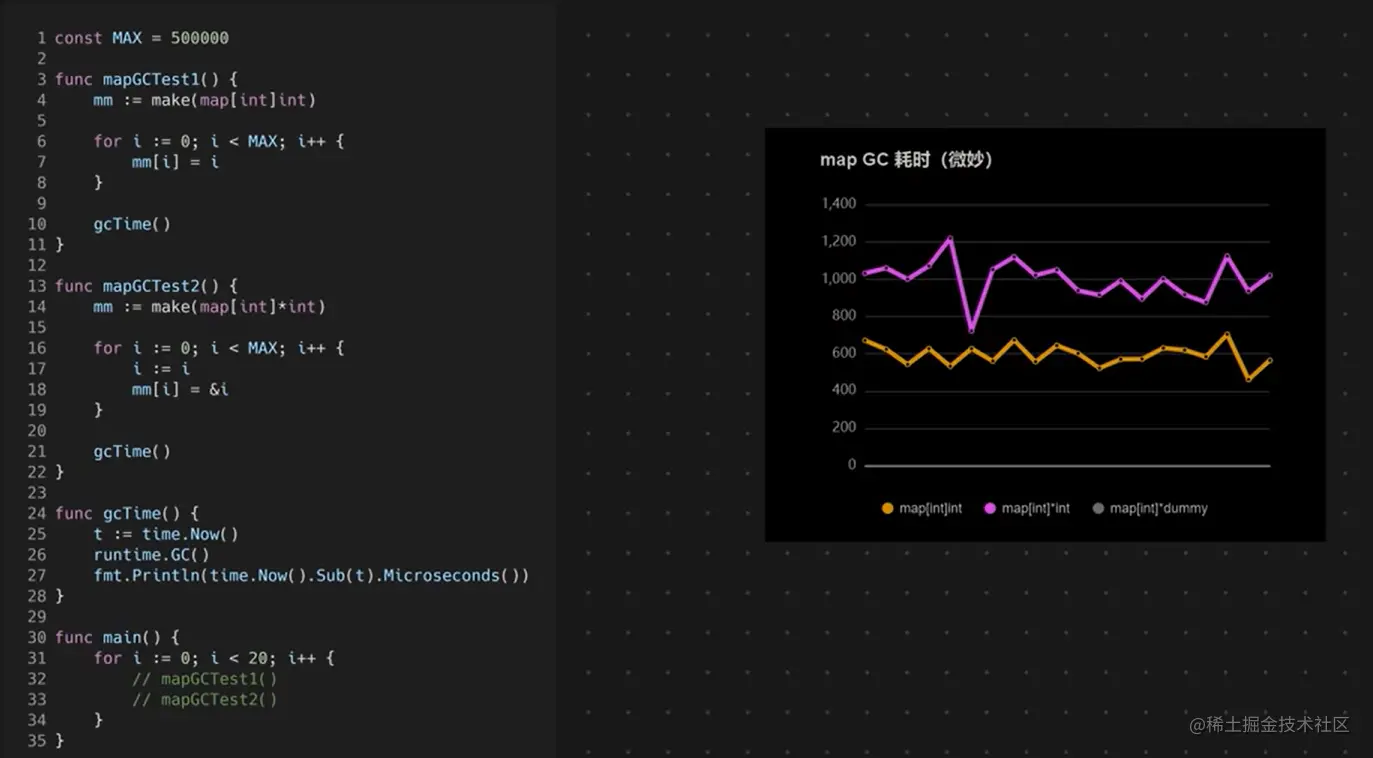Click the comment "// mapGCTest2()"
The image size is (1373, 758).
pyautogui.click(x=205, y=700)
